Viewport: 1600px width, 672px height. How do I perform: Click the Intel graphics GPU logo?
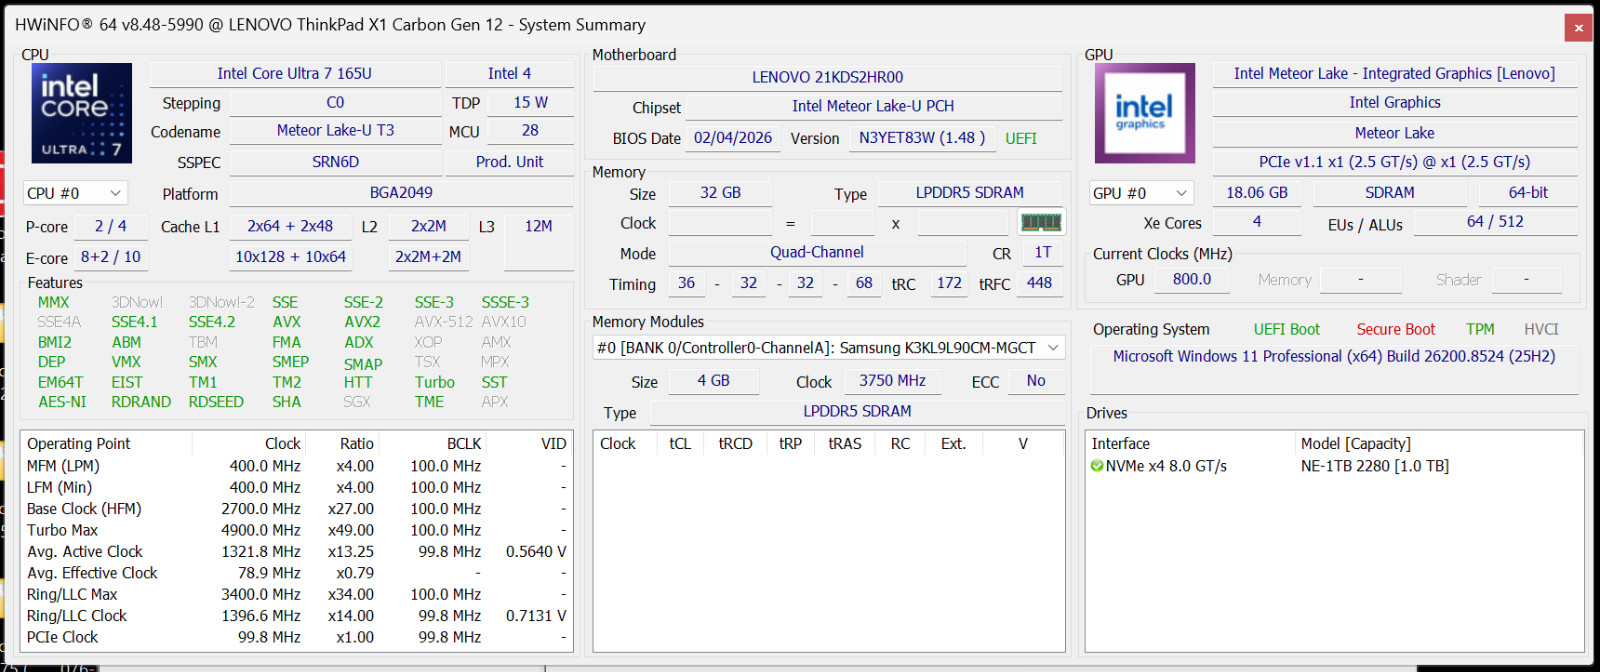(1145, 113)
